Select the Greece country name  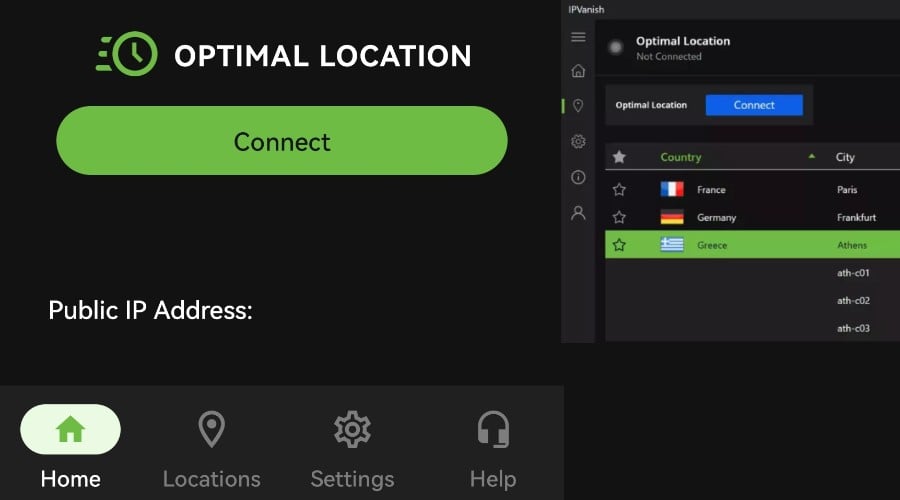click(712, 245)
